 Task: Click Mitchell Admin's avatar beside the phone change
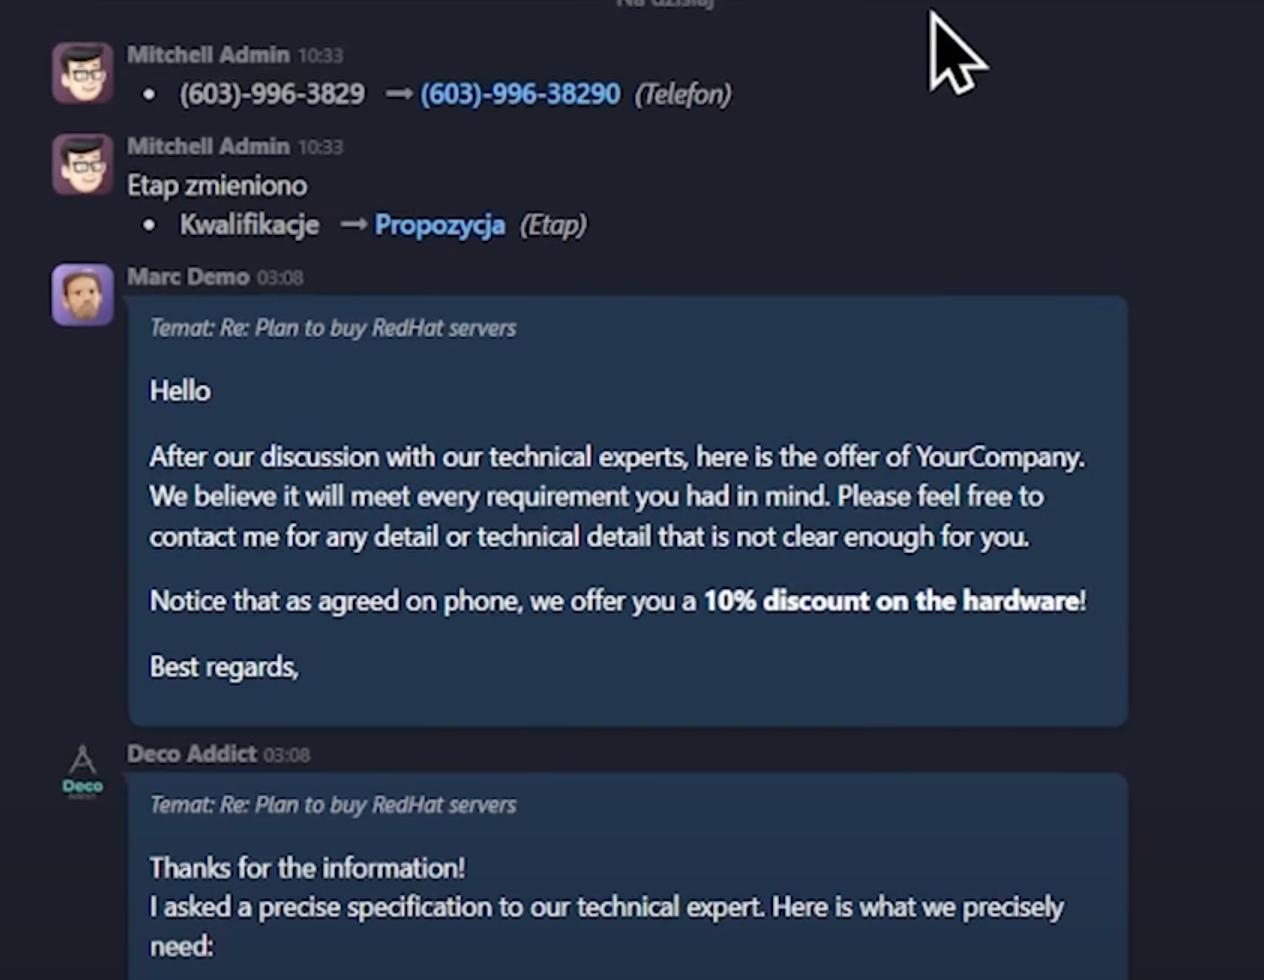[x=83, y=73]
